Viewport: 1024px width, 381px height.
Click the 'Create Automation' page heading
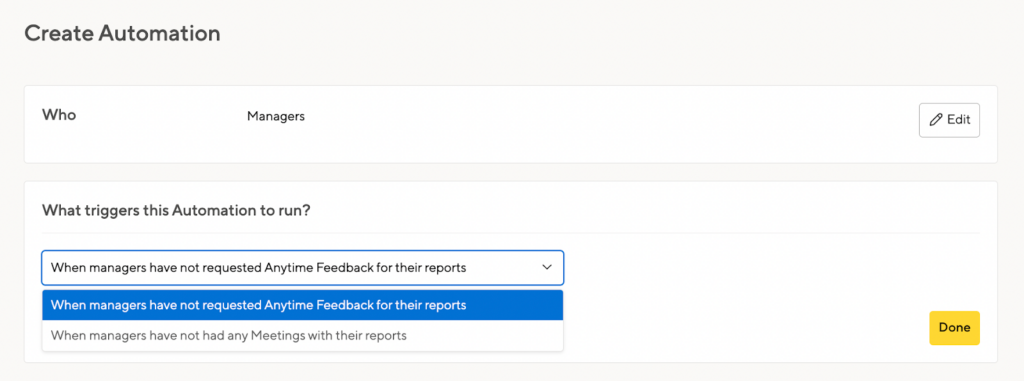pos(122,33)
